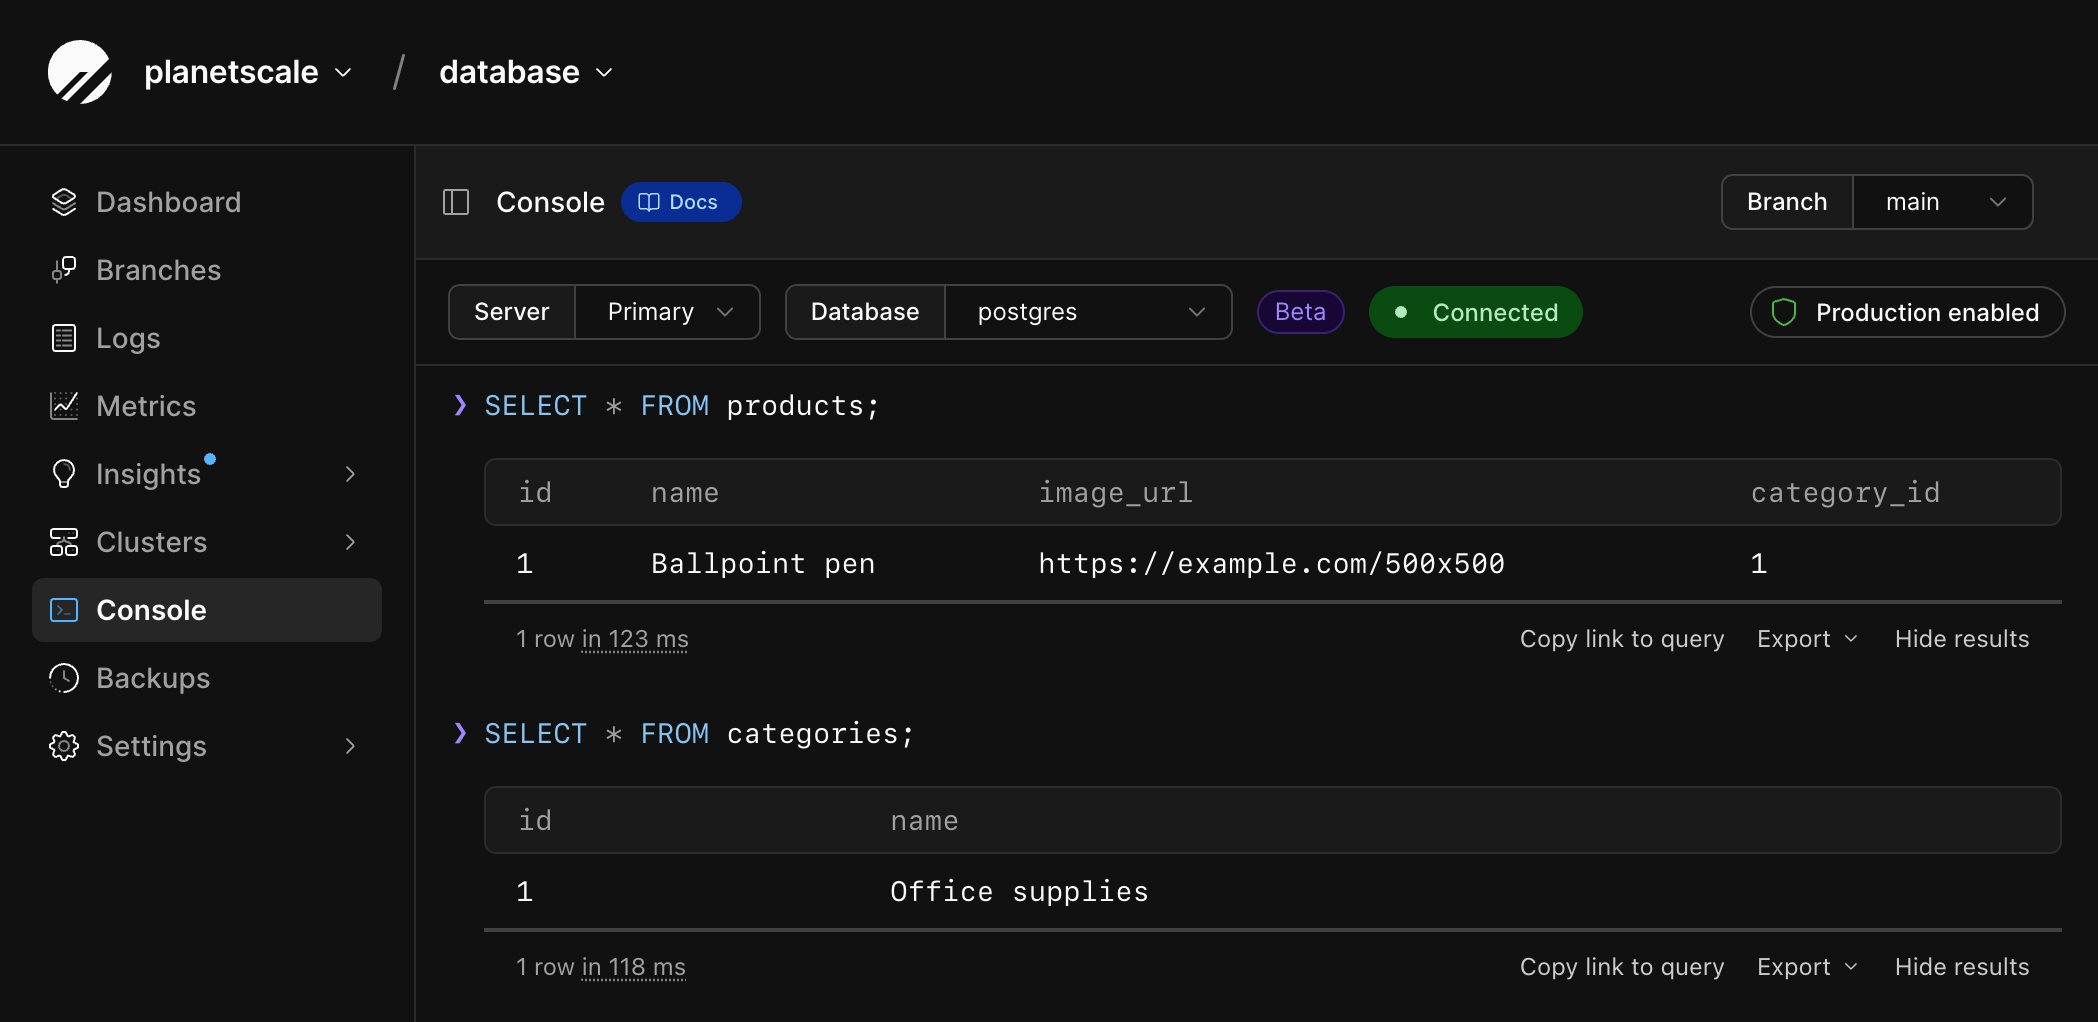Click the name header in categories table

click(924, 821)
